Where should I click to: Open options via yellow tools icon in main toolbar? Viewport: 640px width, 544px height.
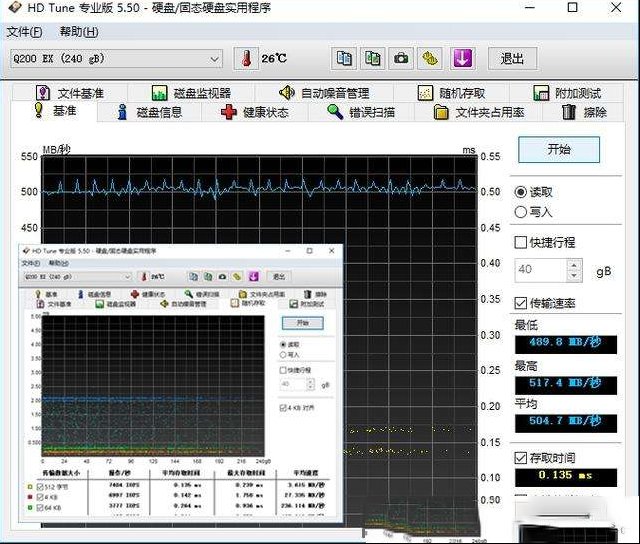[x=429, y=58]
